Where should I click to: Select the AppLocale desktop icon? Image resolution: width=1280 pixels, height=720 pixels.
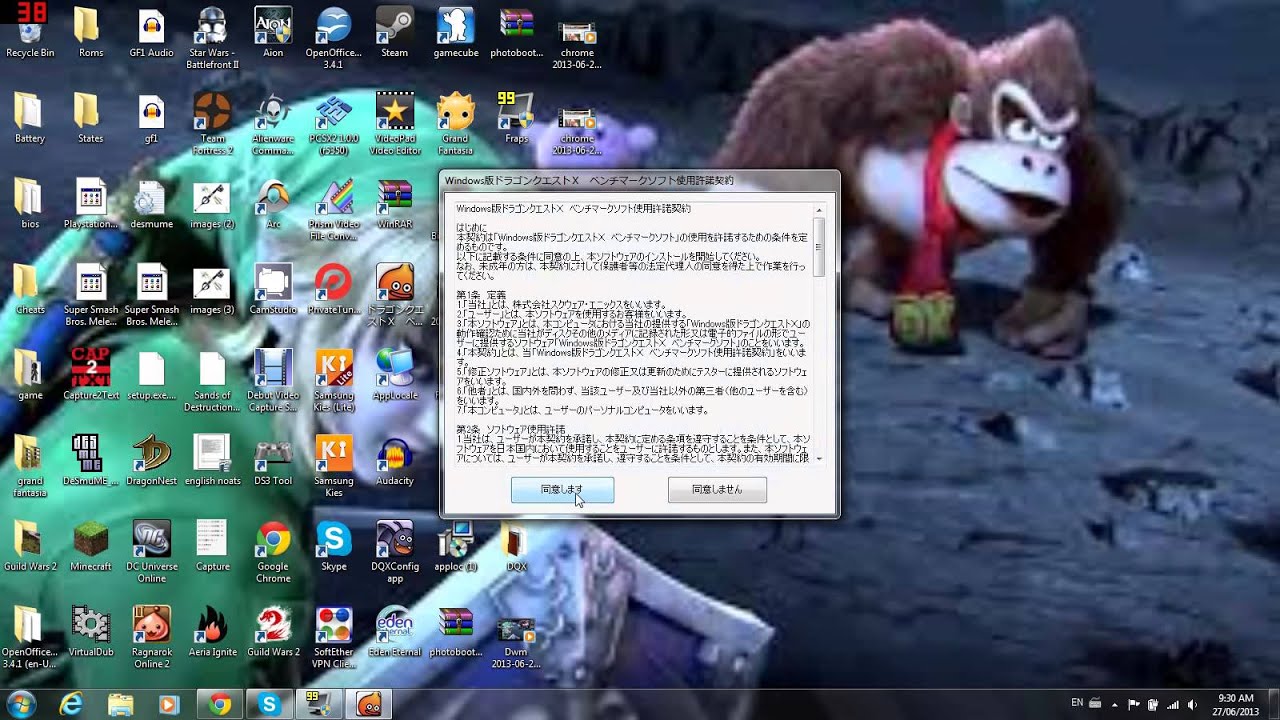click(394, 375)
